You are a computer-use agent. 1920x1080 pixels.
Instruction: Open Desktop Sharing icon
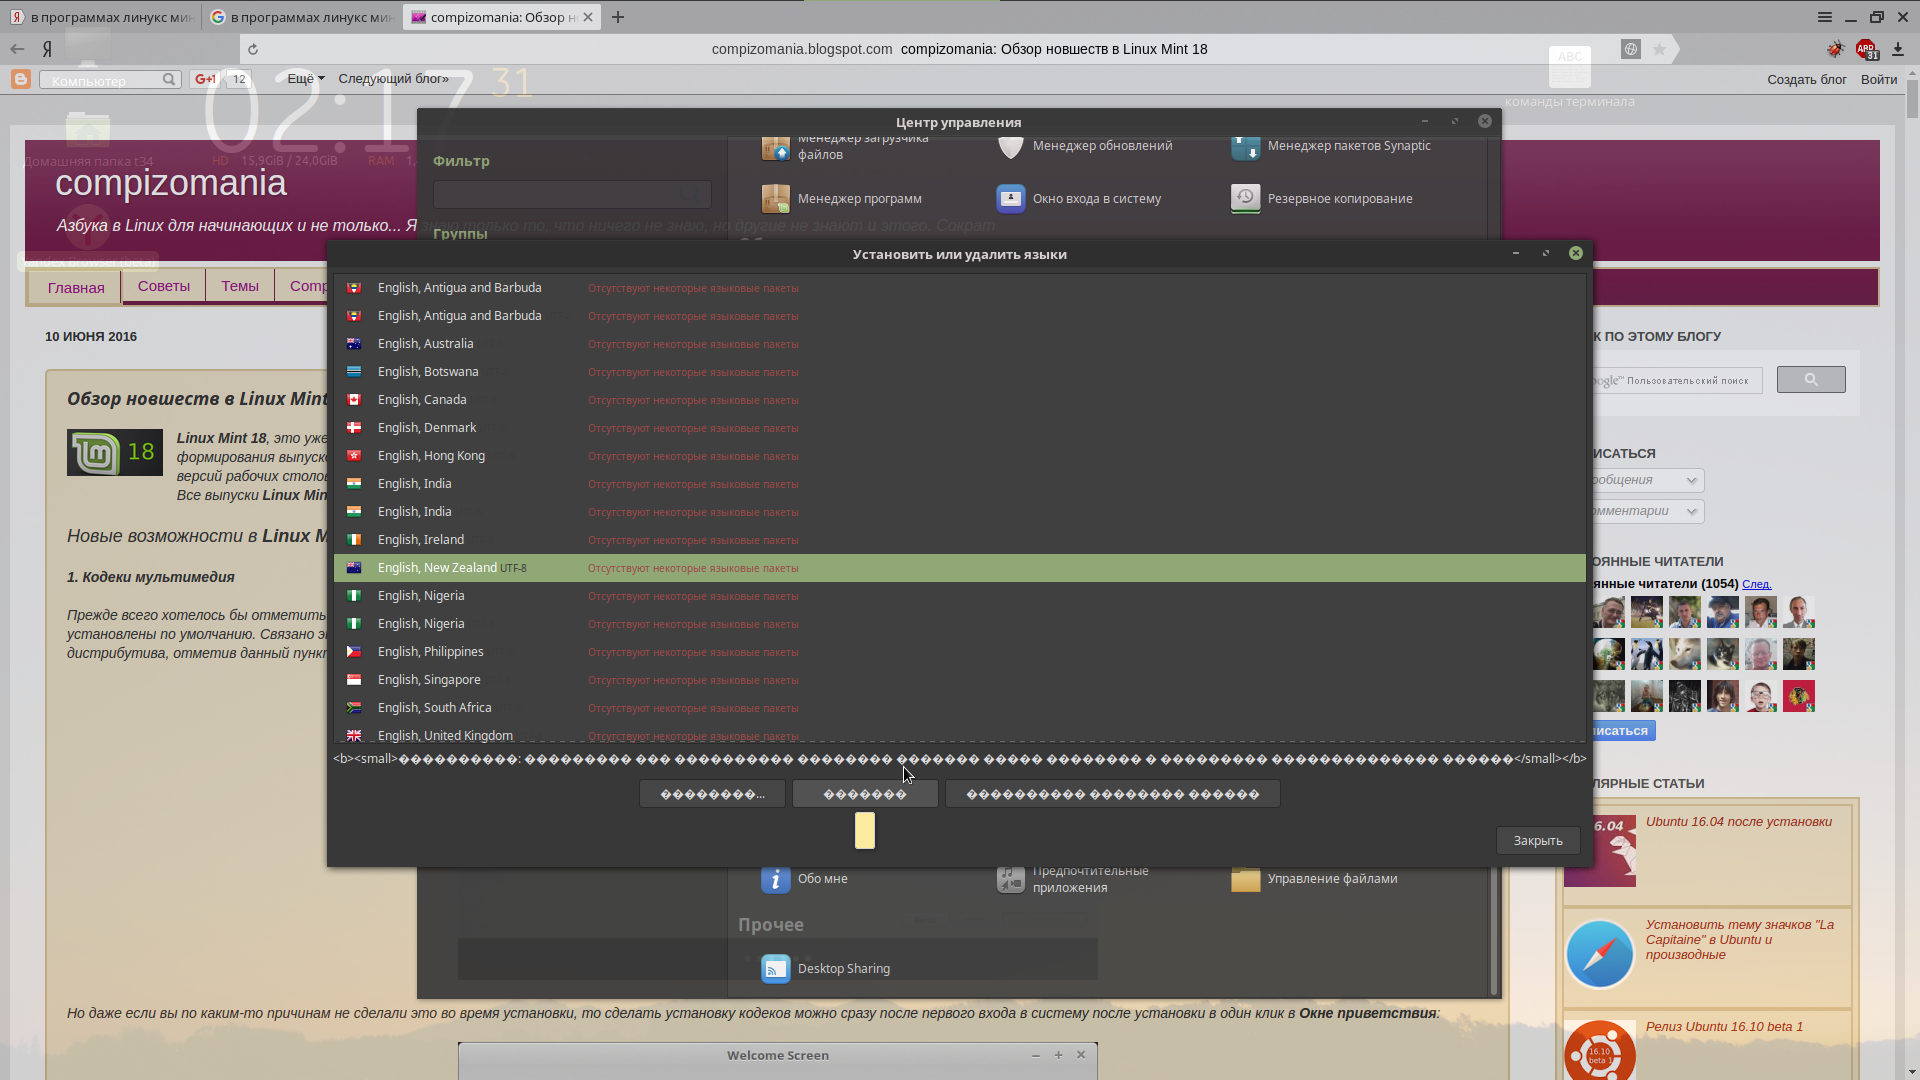[x=775, y=968]
